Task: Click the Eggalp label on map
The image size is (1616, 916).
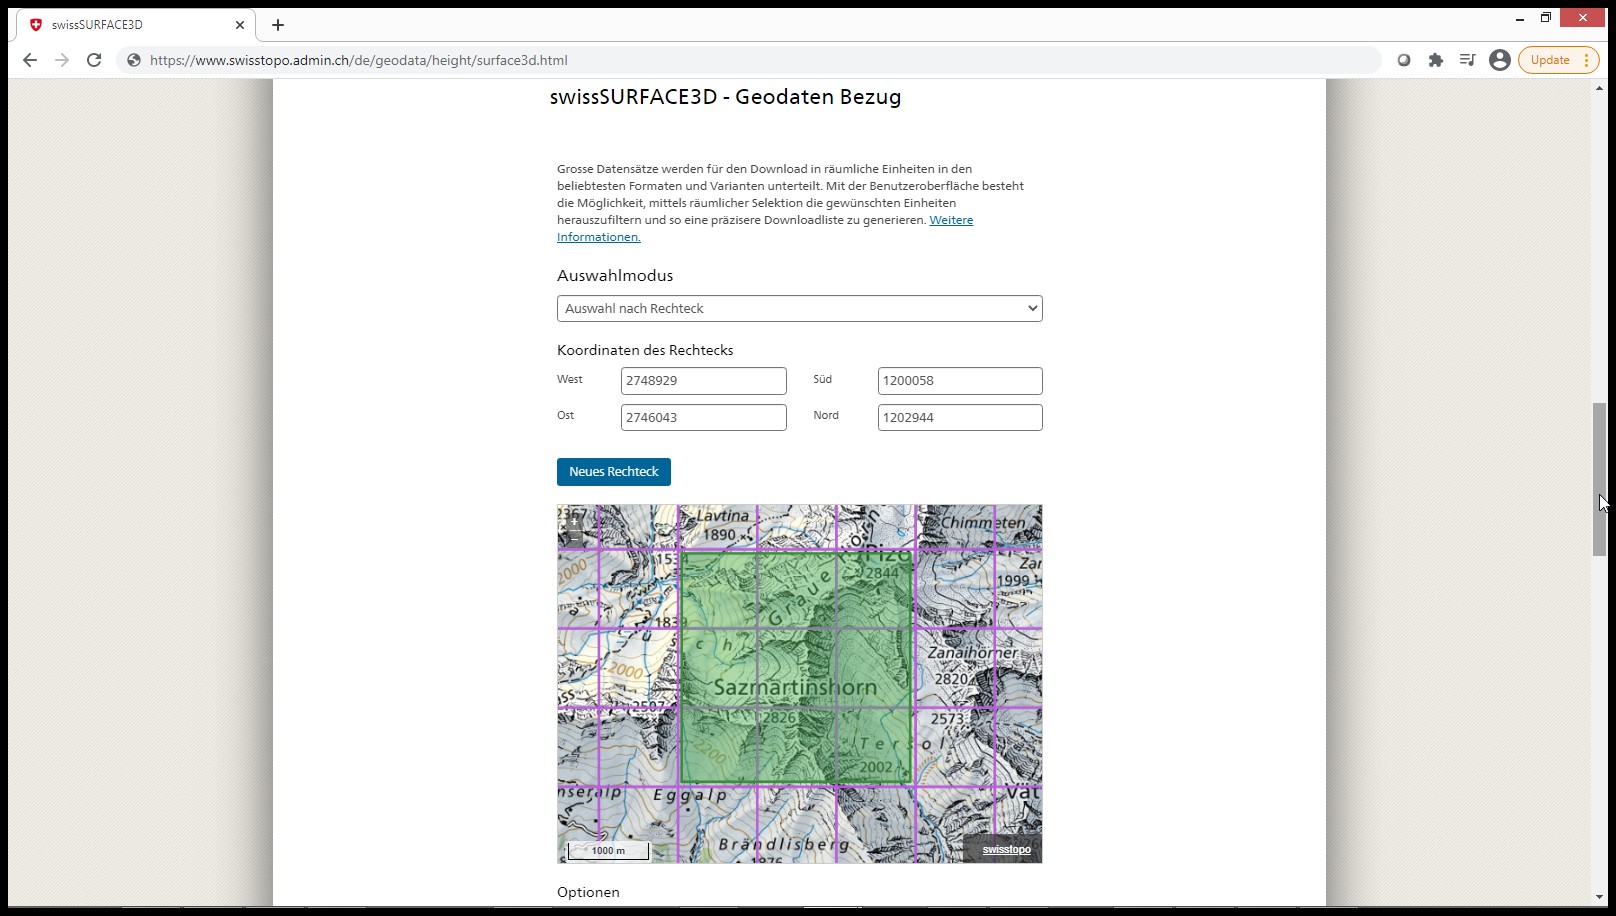Action: click(x=690, y=795)
